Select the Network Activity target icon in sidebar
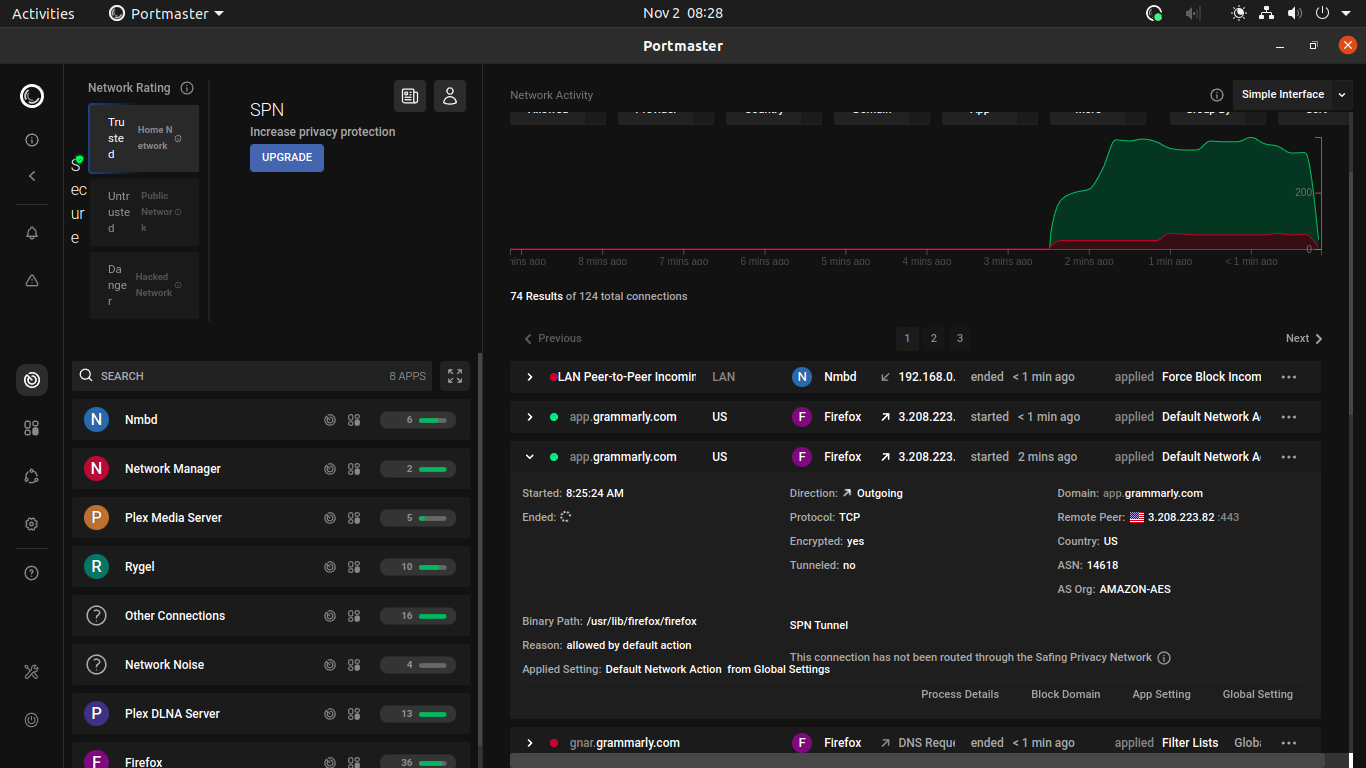This screenshot has width=1366, height=768. (x=31, y=380)
